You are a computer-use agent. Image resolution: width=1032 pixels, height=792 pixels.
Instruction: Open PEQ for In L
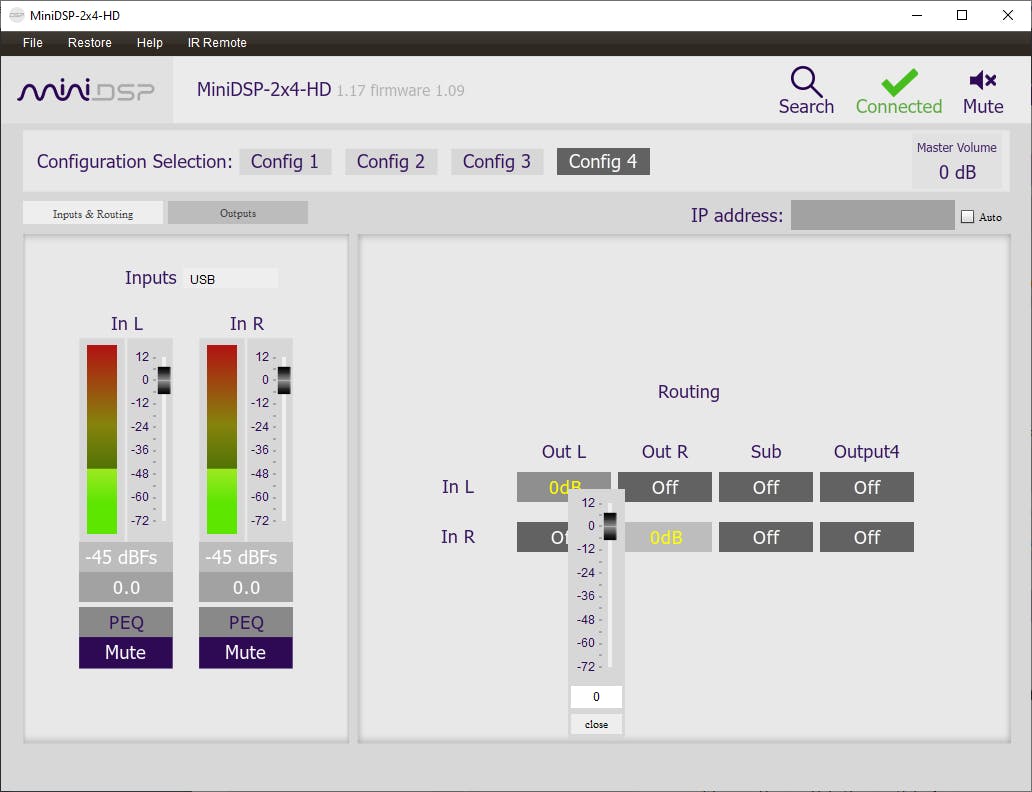coord(126,622)
